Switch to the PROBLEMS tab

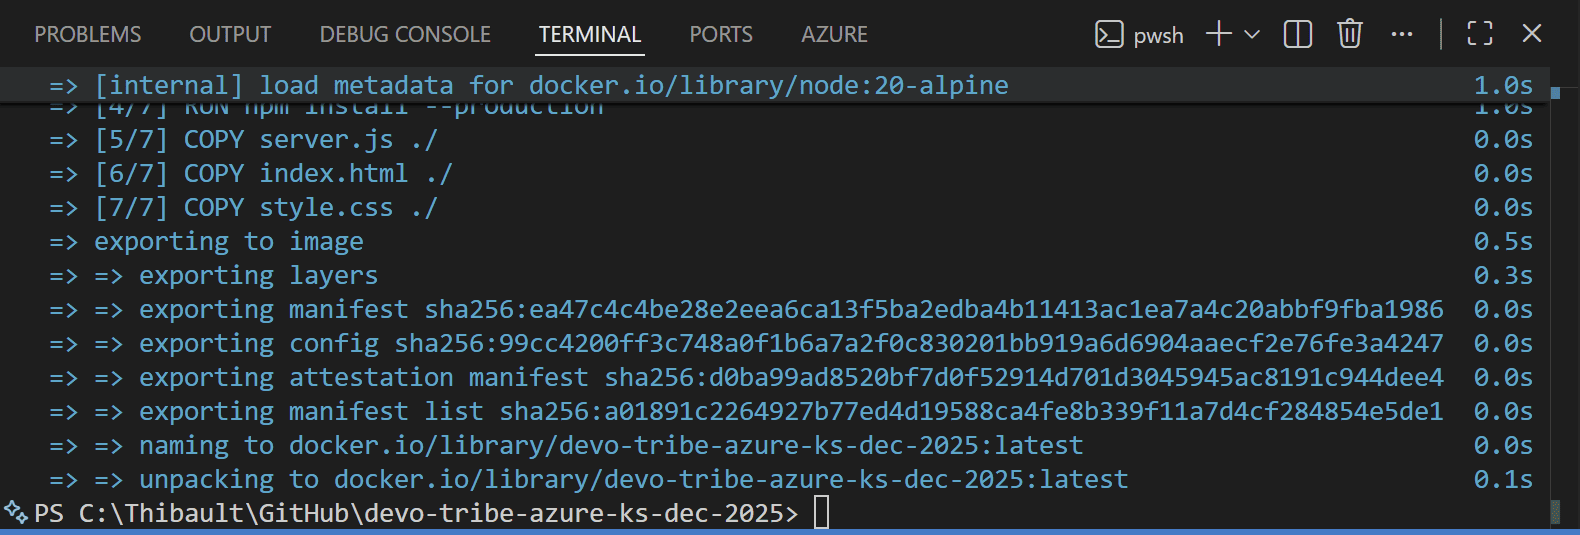tap(88, 35)
